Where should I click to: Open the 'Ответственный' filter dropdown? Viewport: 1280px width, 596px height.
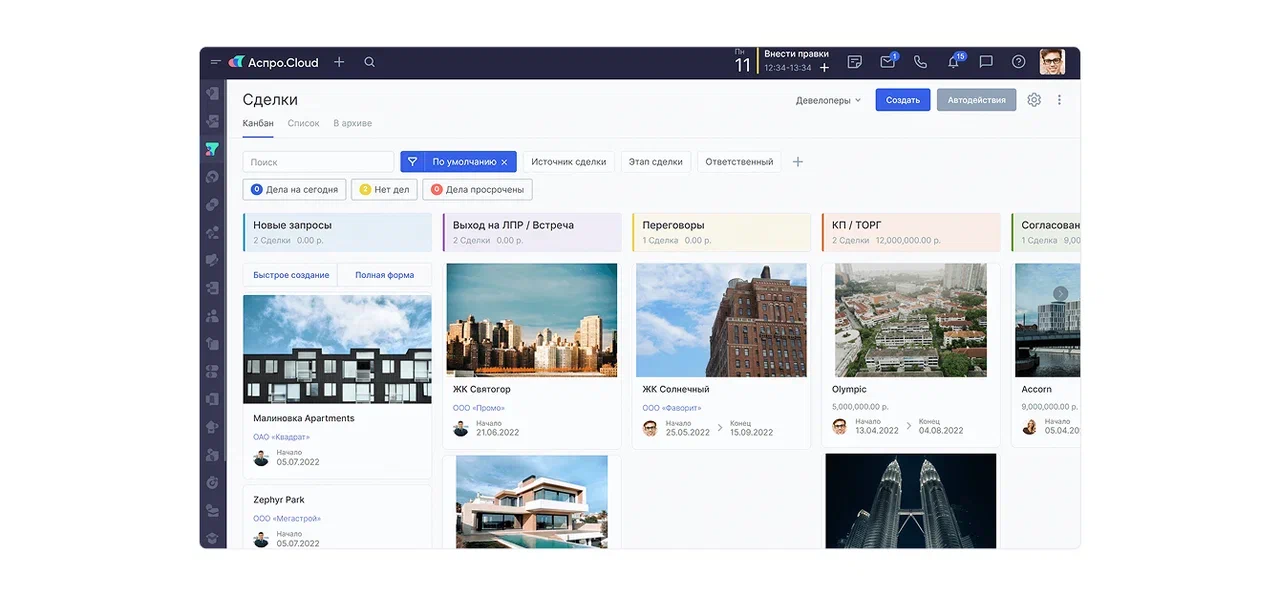point(739,162)
